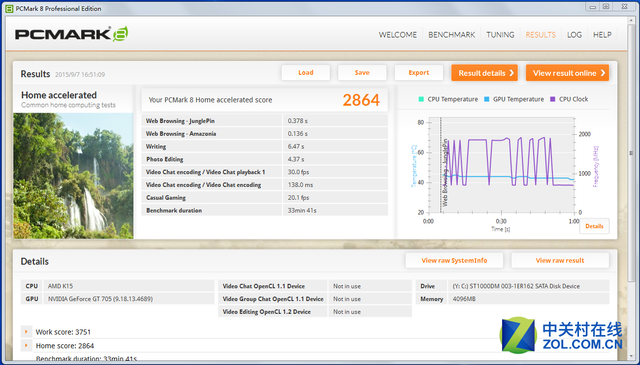Click View raw SystemInfo button
Screen dimensions: 640x365
pos(454,260)
